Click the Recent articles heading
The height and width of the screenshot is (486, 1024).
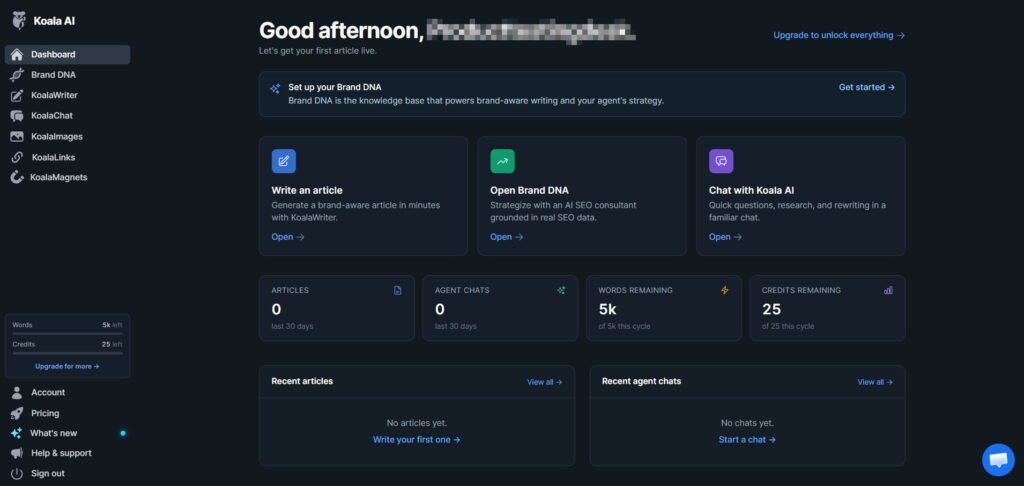pos(302,381)
